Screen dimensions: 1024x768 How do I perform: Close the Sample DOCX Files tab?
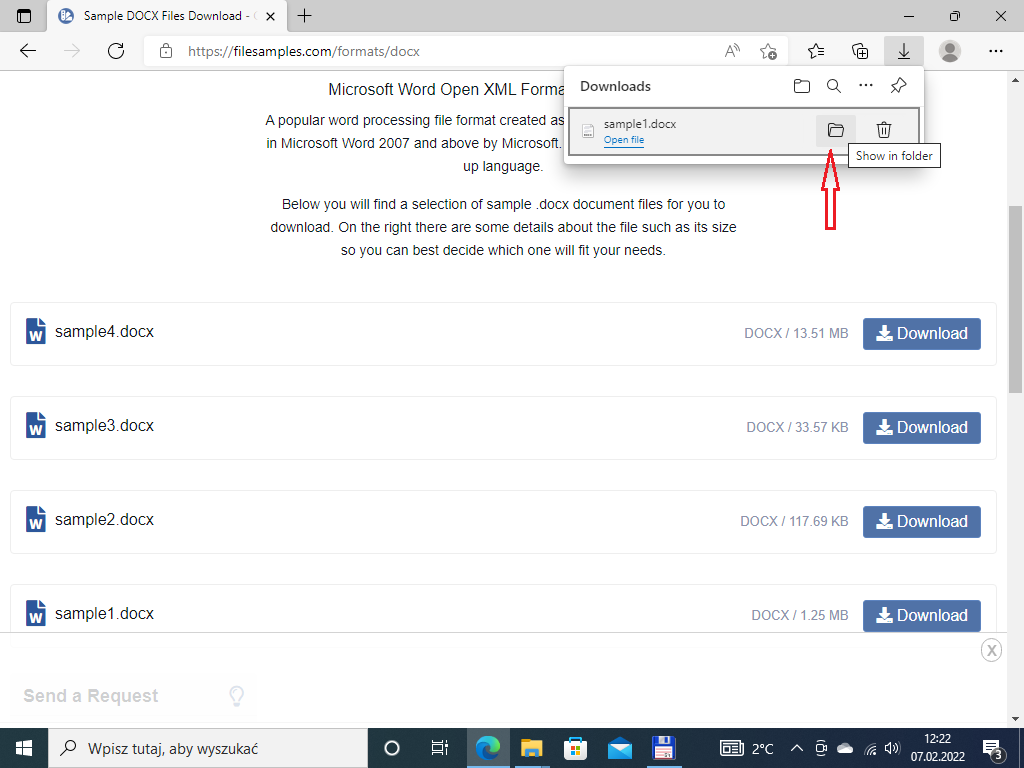point(270,16)
